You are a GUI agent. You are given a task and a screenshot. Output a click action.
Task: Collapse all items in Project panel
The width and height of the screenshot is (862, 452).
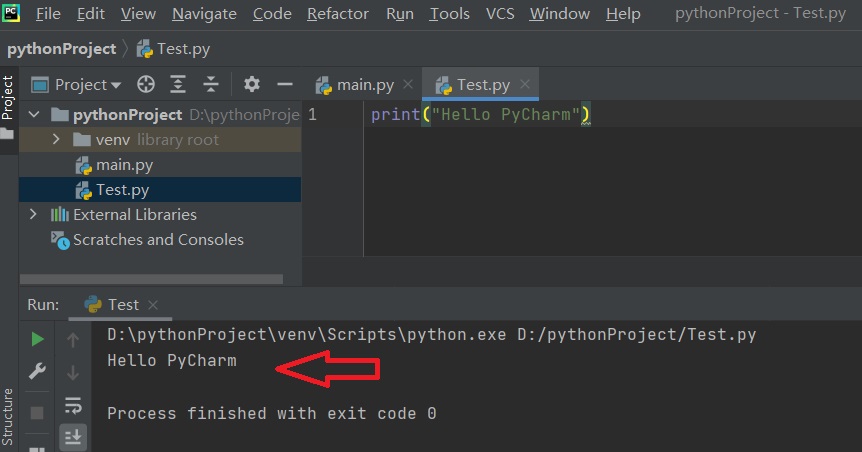coord(211,84)
